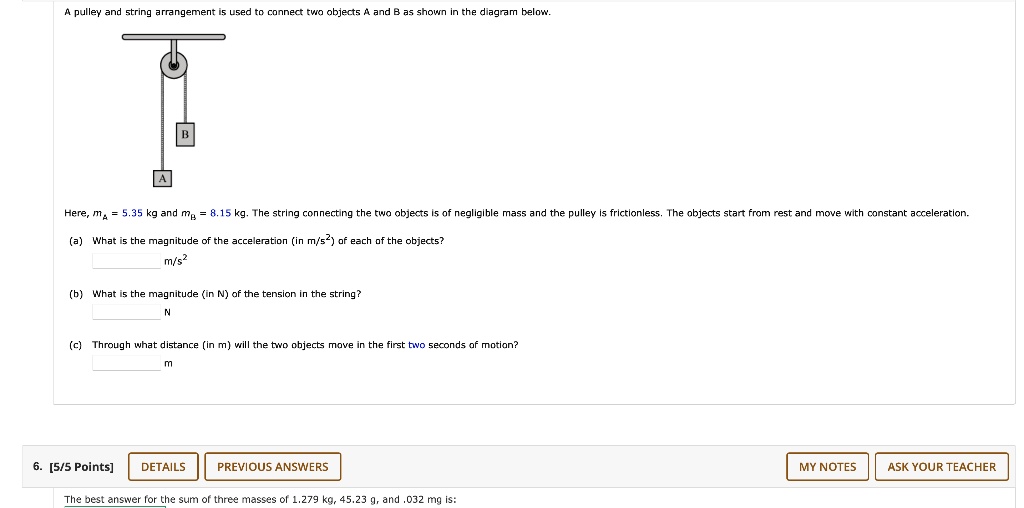This screenshot has width=1024, height=508.
Task: Open PREVIOUS ANSWERS for question 6
Action: click(x=272, y=467)
